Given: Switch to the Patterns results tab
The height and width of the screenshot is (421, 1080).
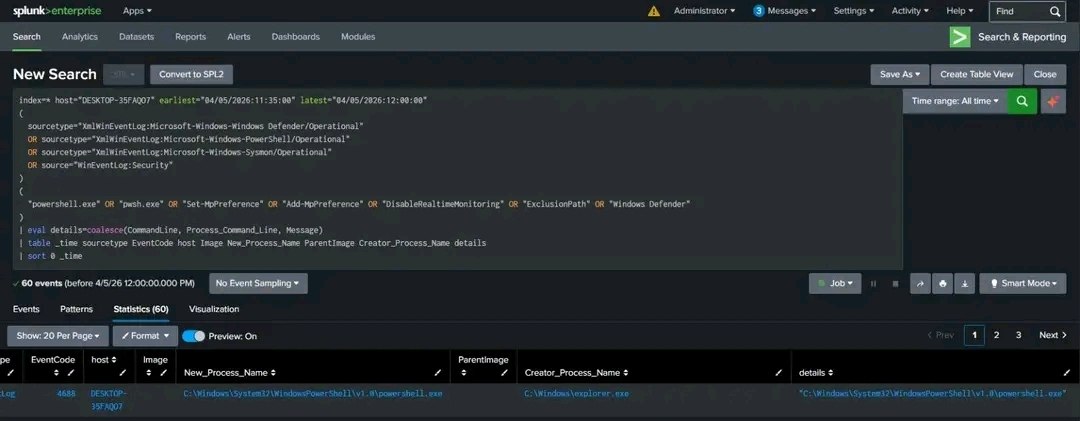Looking at the screenshot, I should 76,309.
